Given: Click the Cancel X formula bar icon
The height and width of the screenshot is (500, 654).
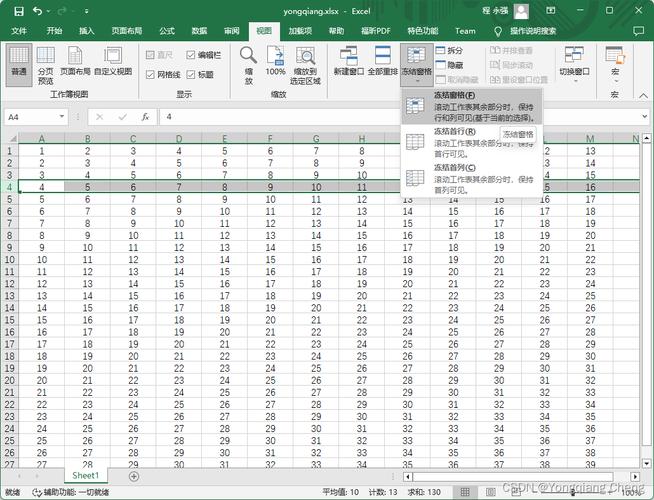Looking at the screenshot, I should click(x=99, y=117).
